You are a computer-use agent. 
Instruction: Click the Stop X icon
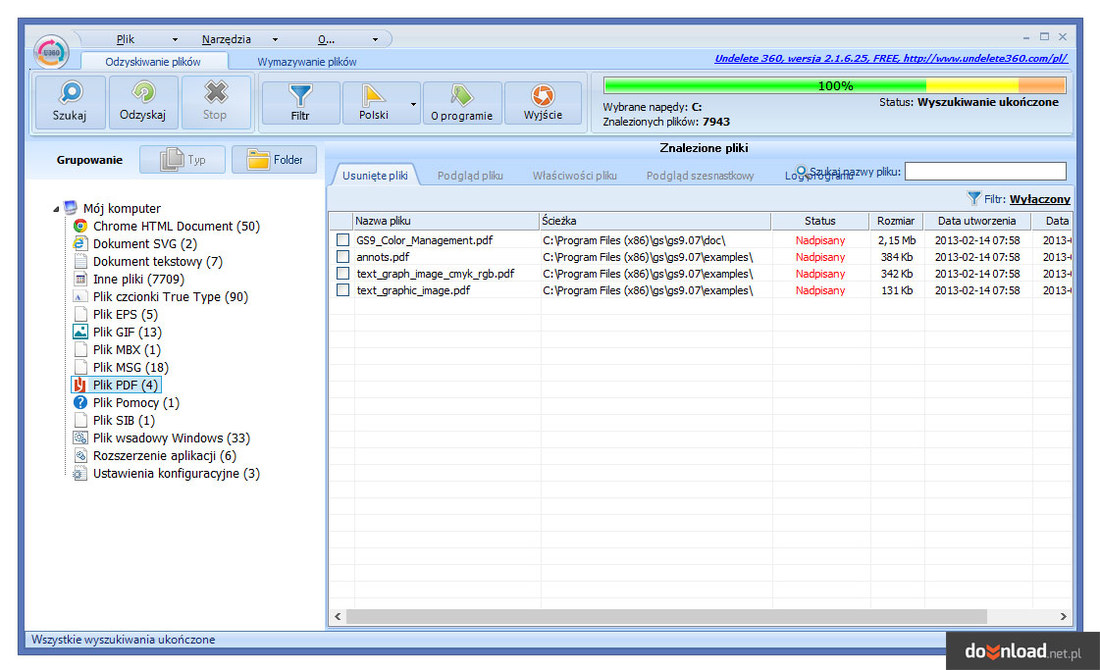pyautogui.click(x=215, y=93)
